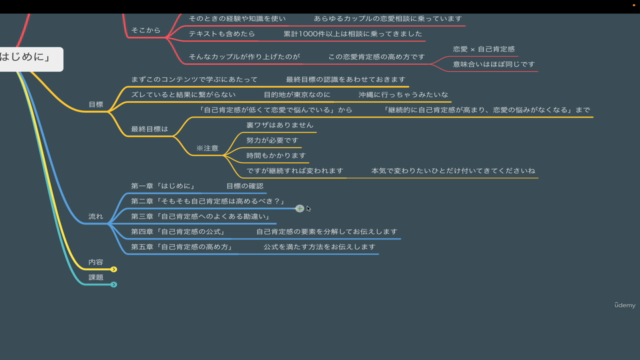640x360 pixels.
Task: Click 第一章「はじめに」 node
Action: pyautogui.click(x=163, y=186)
